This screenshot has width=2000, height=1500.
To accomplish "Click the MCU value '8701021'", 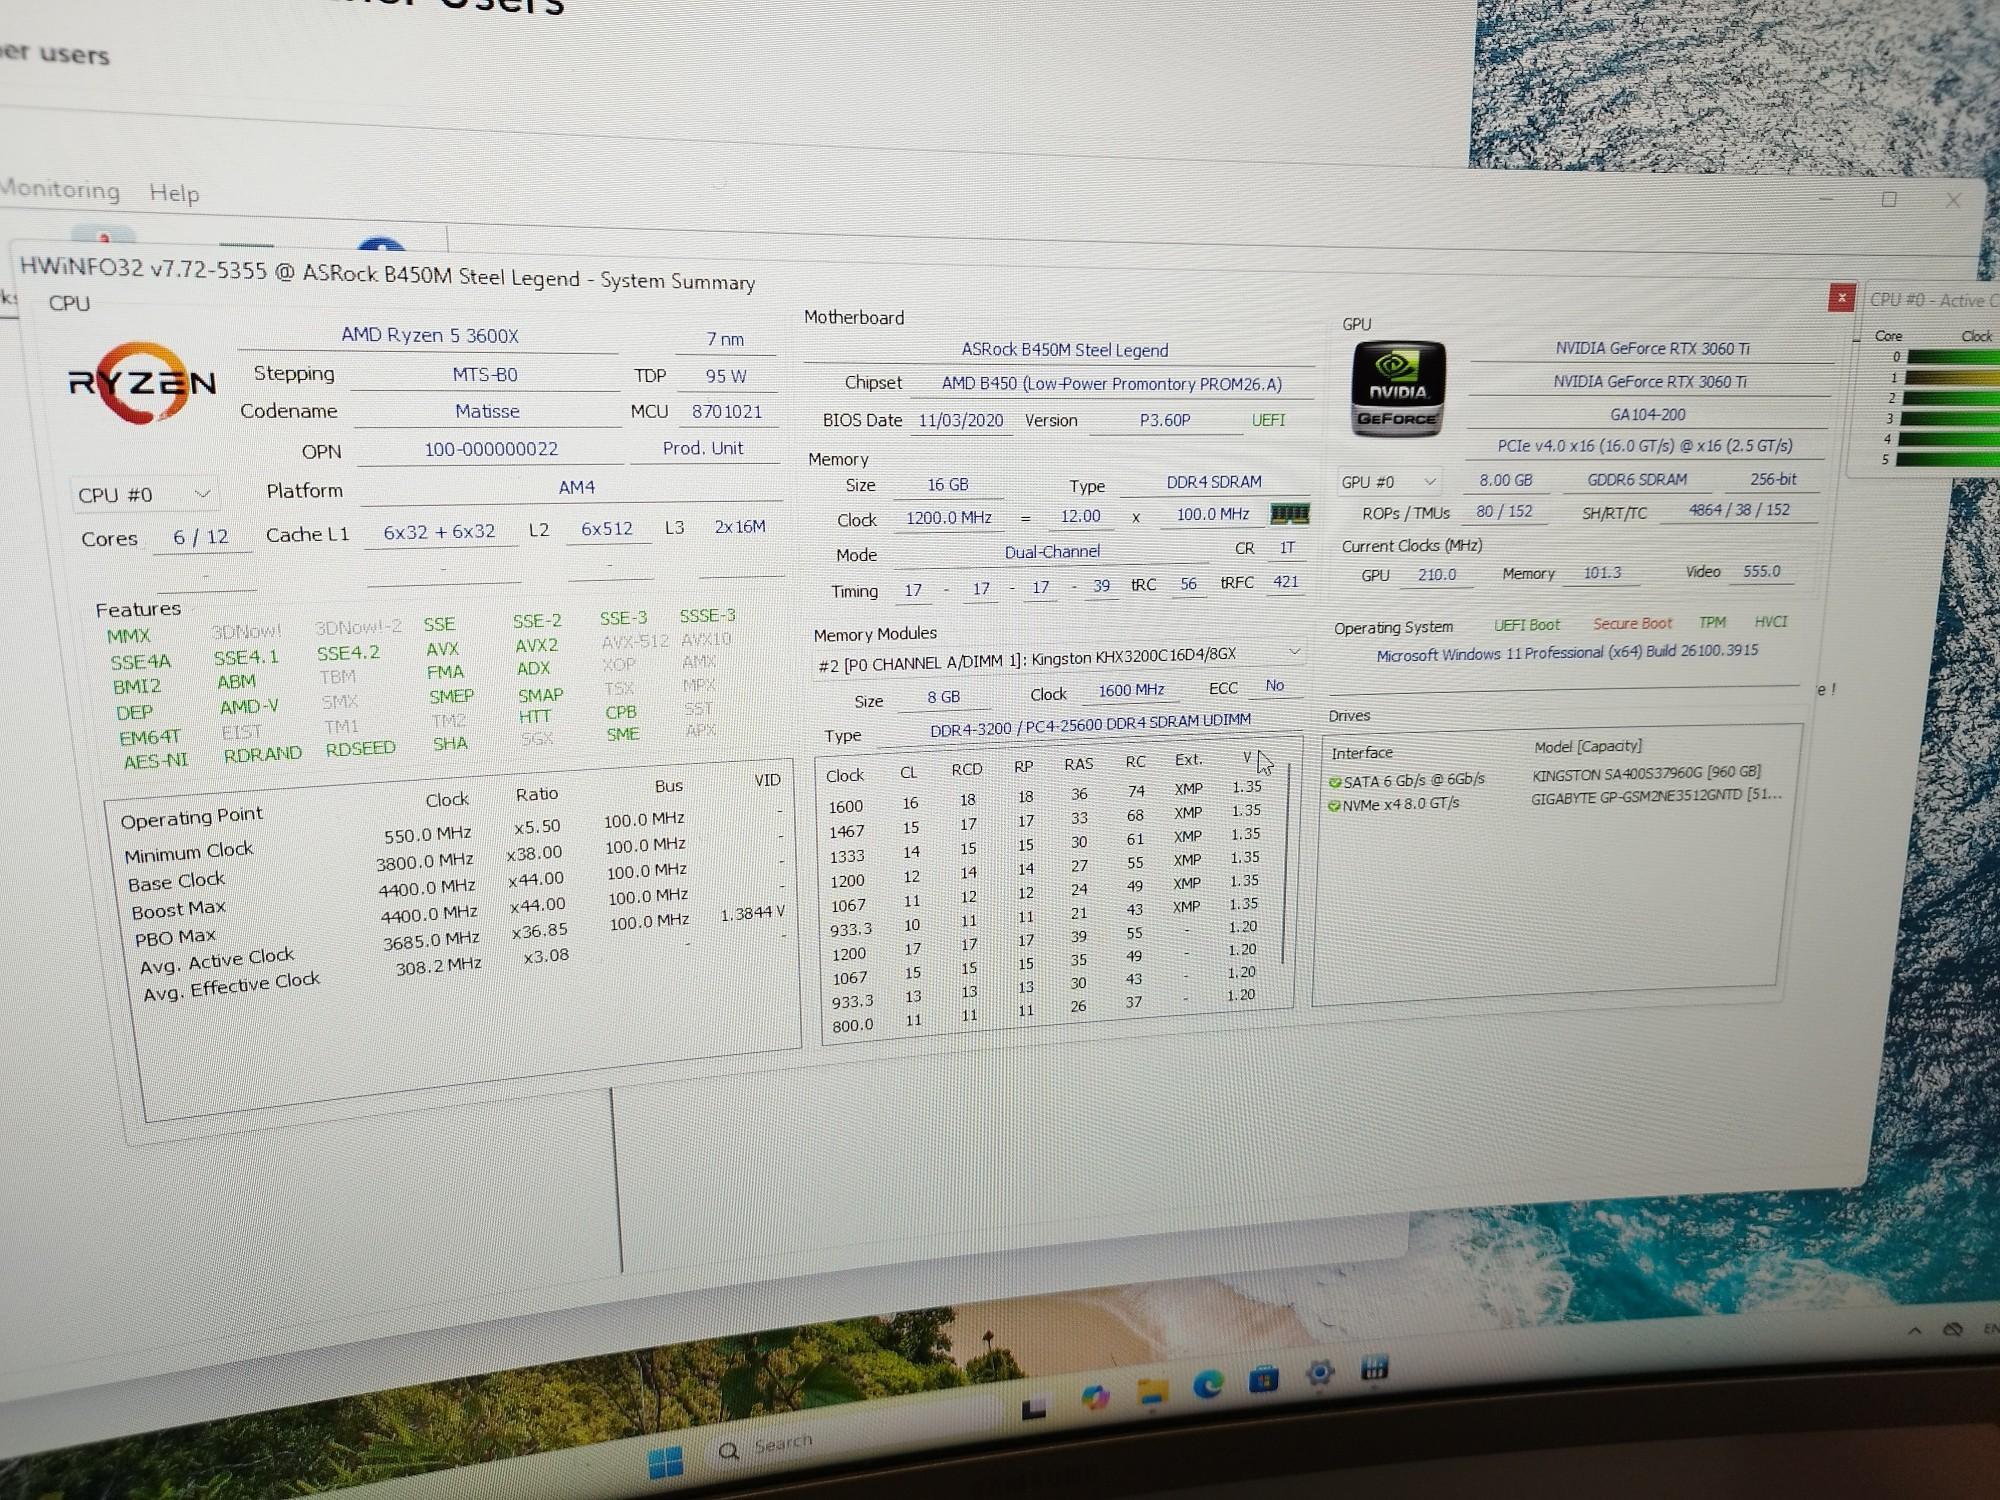I will pos(727,411).
